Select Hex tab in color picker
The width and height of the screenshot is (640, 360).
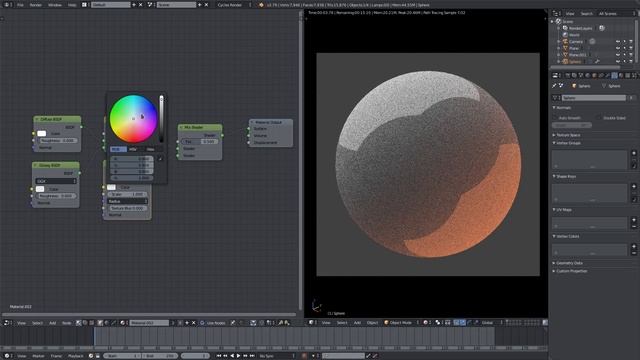150,149
